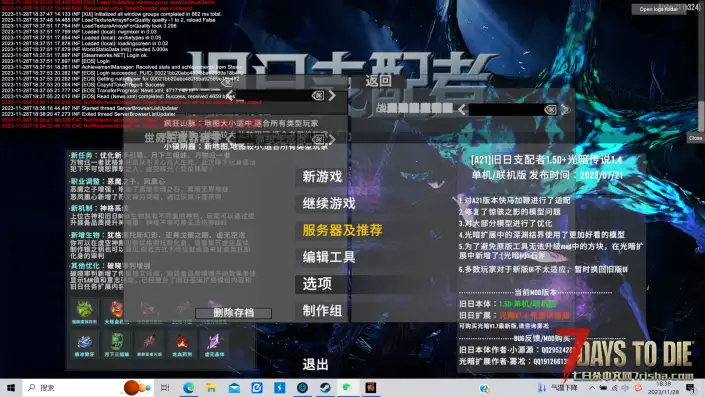Open 编辑工具 editing tools
The width and height of the screenshot is (705, 397).
tap(329, 257)
